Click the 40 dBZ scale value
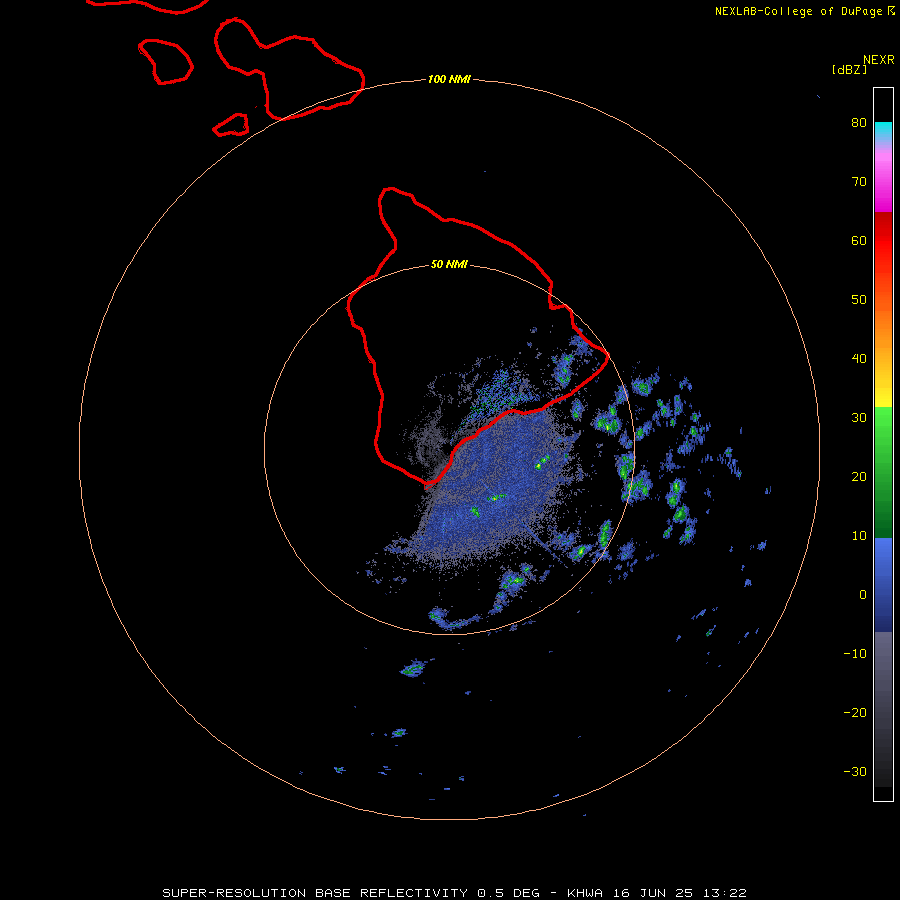This screenshot has width=900, height=900. [x=859, y=359]
